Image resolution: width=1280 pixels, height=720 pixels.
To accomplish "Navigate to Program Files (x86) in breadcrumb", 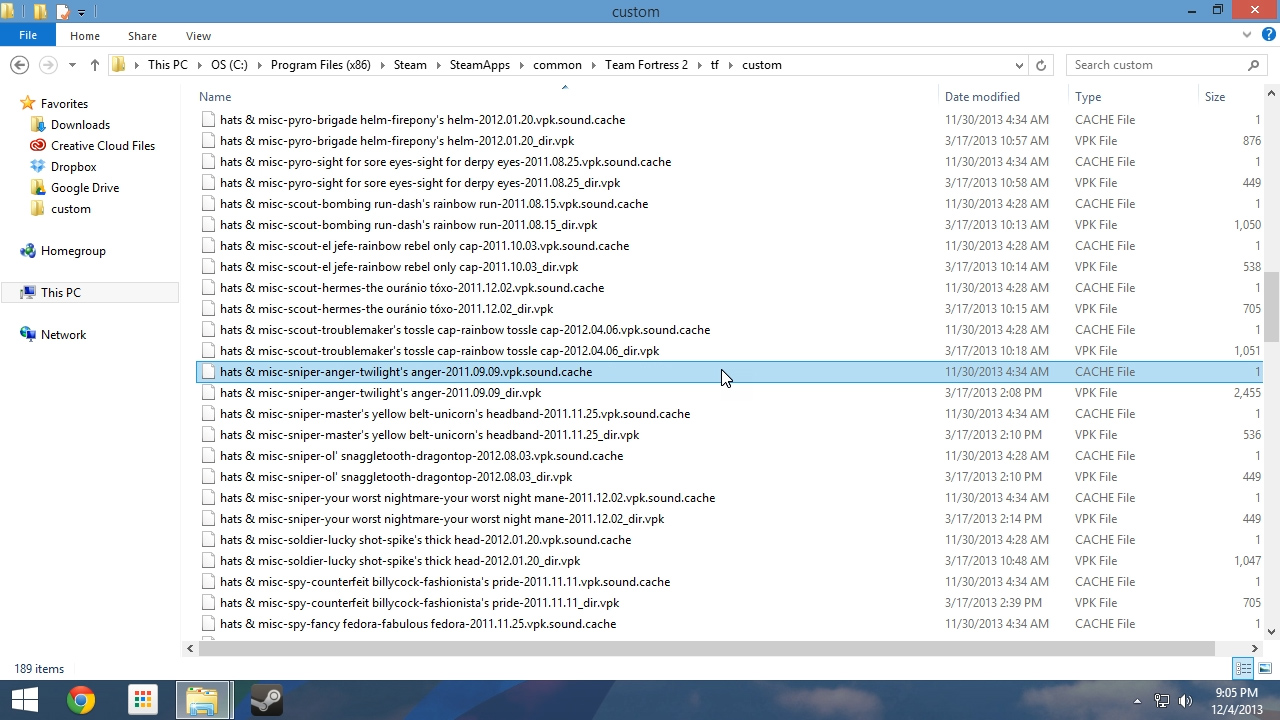I will point(320,65).
